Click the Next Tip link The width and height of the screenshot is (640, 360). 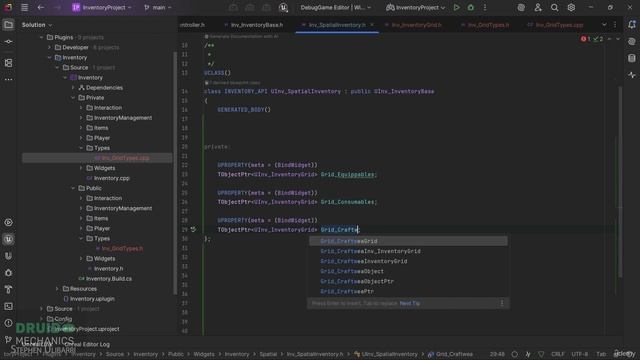pos(410,303)
